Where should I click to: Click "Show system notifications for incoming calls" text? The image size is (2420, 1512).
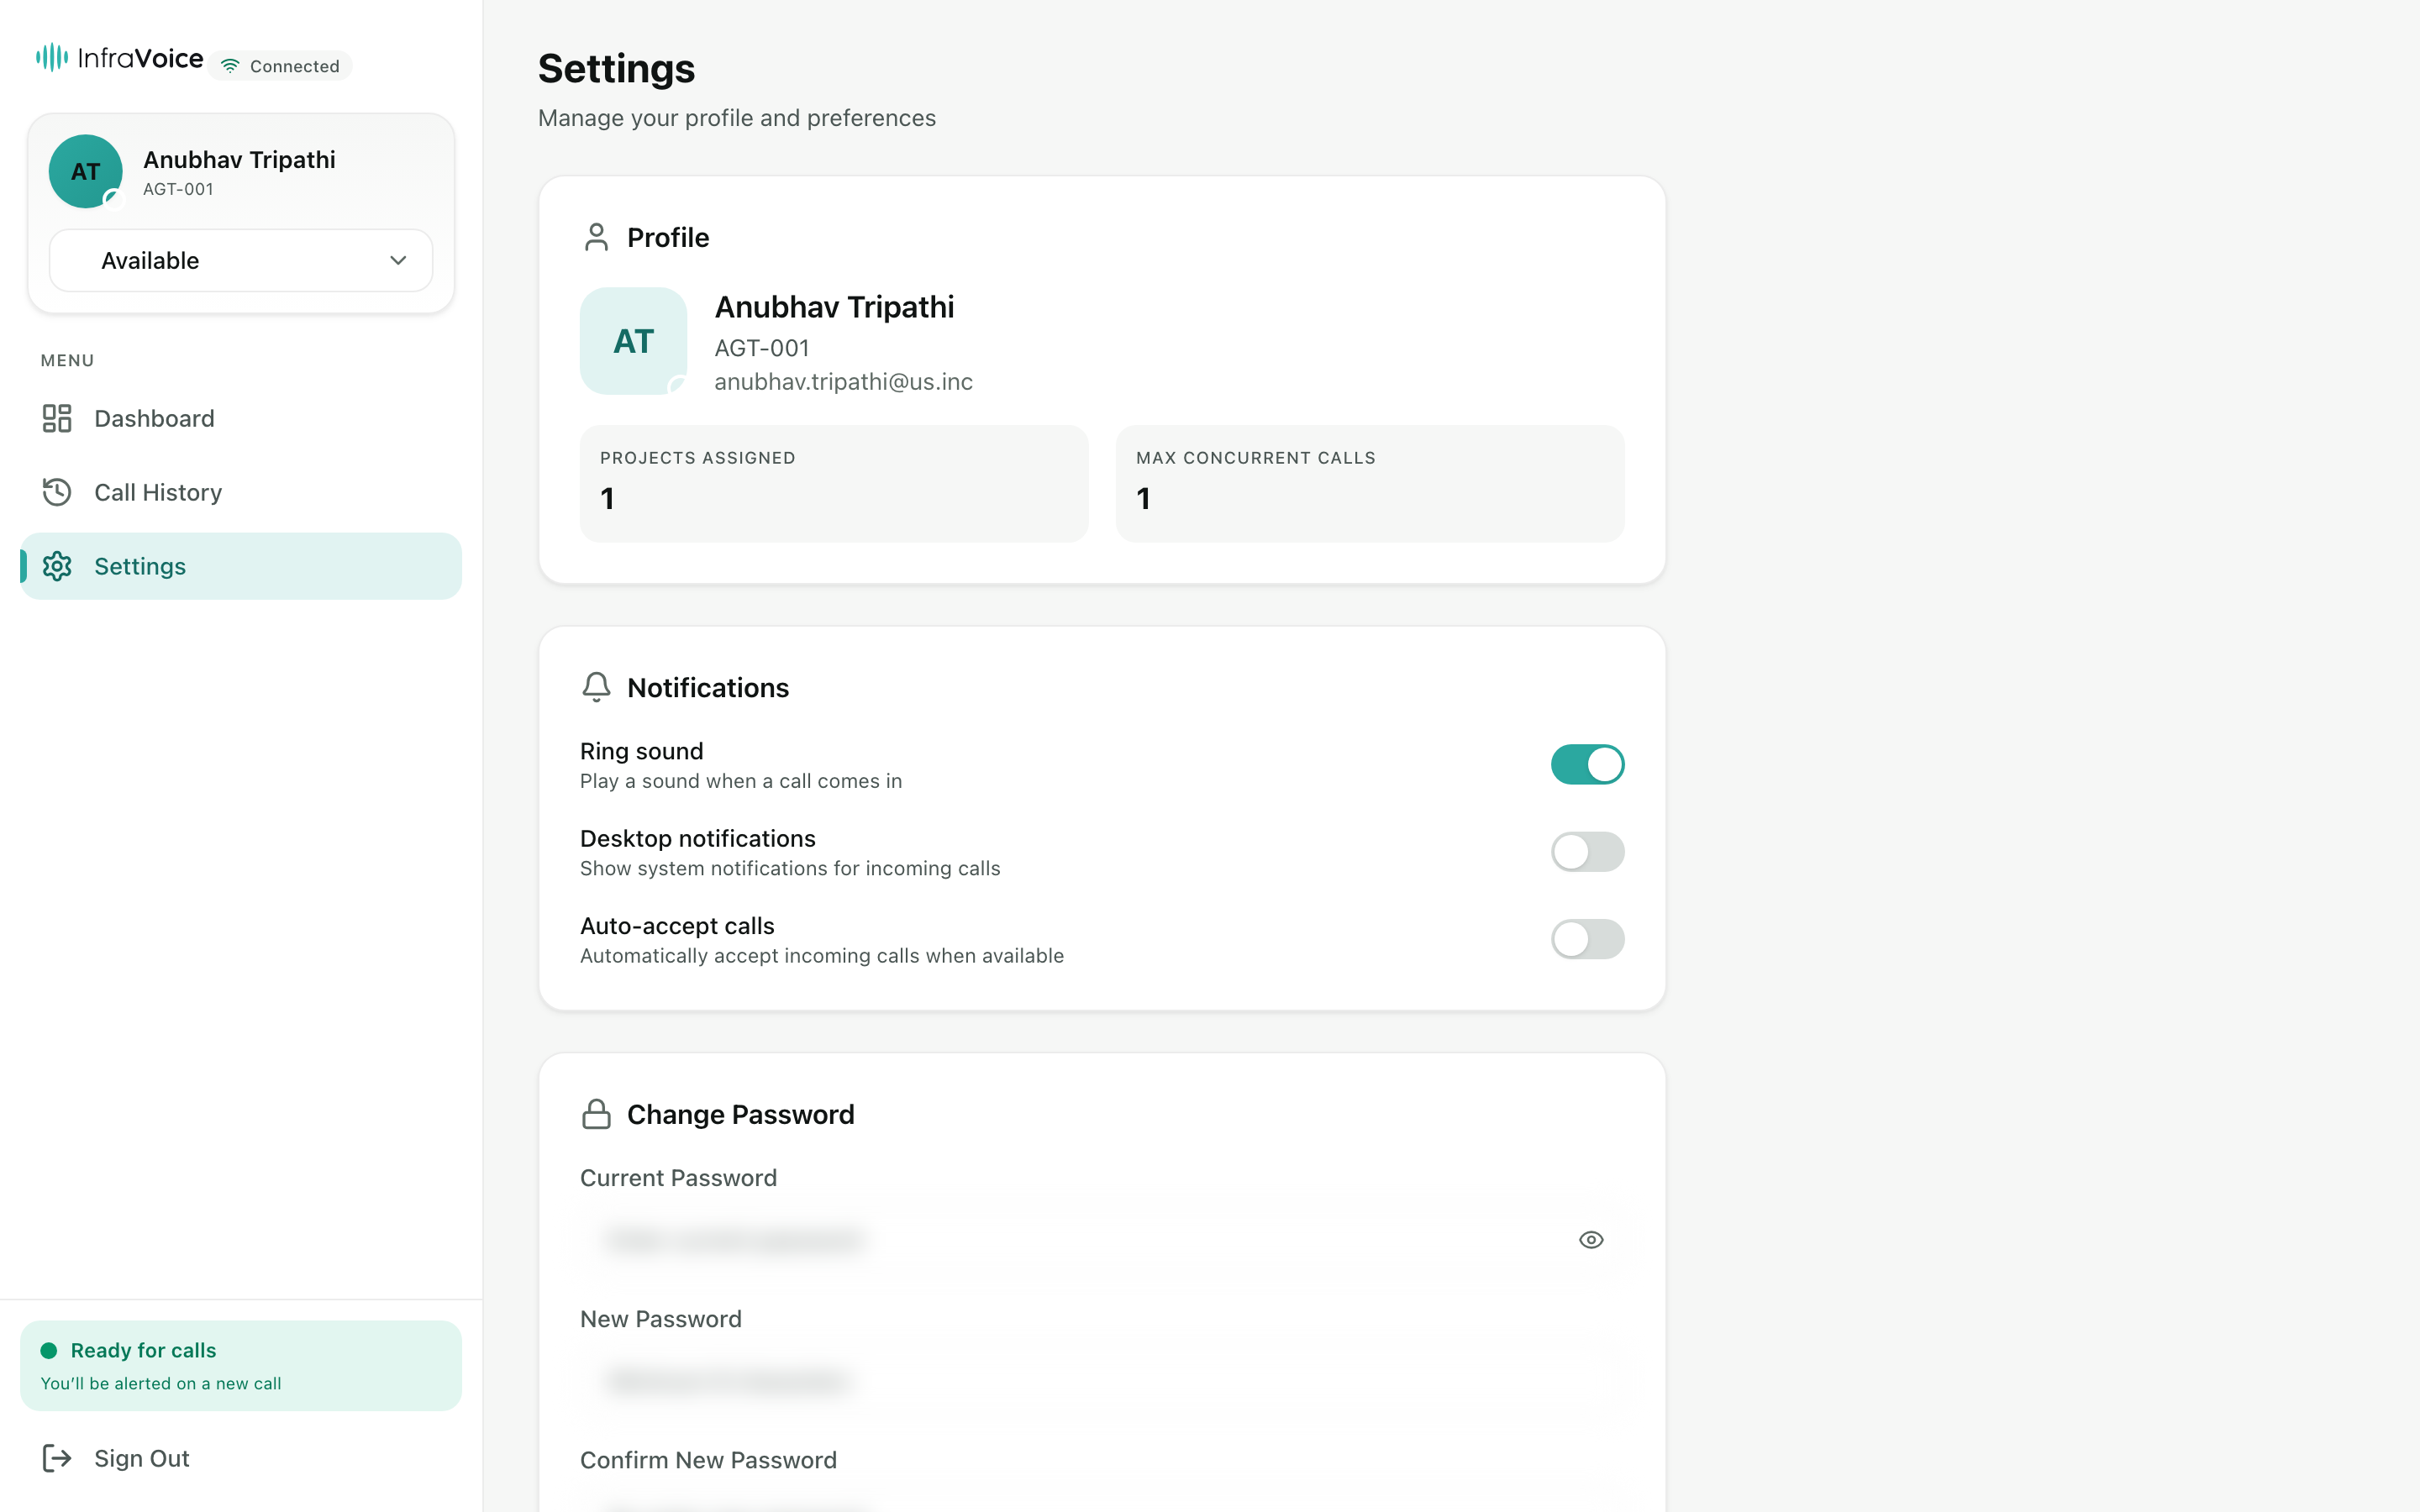tap(790, 868)
